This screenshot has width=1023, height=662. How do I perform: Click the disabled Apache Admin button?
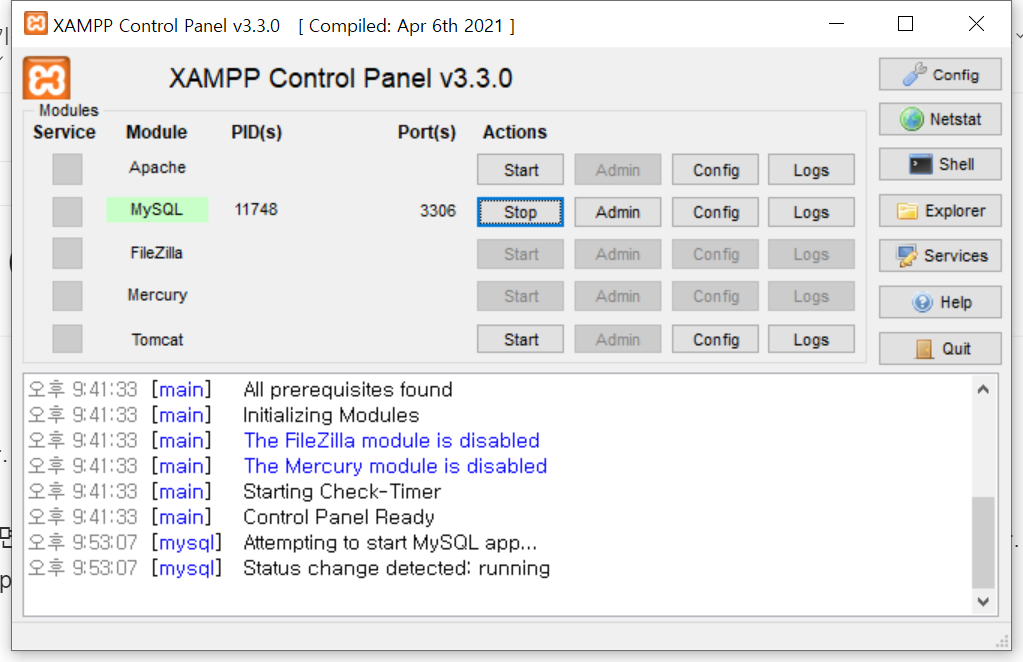(x=617, y=170)
